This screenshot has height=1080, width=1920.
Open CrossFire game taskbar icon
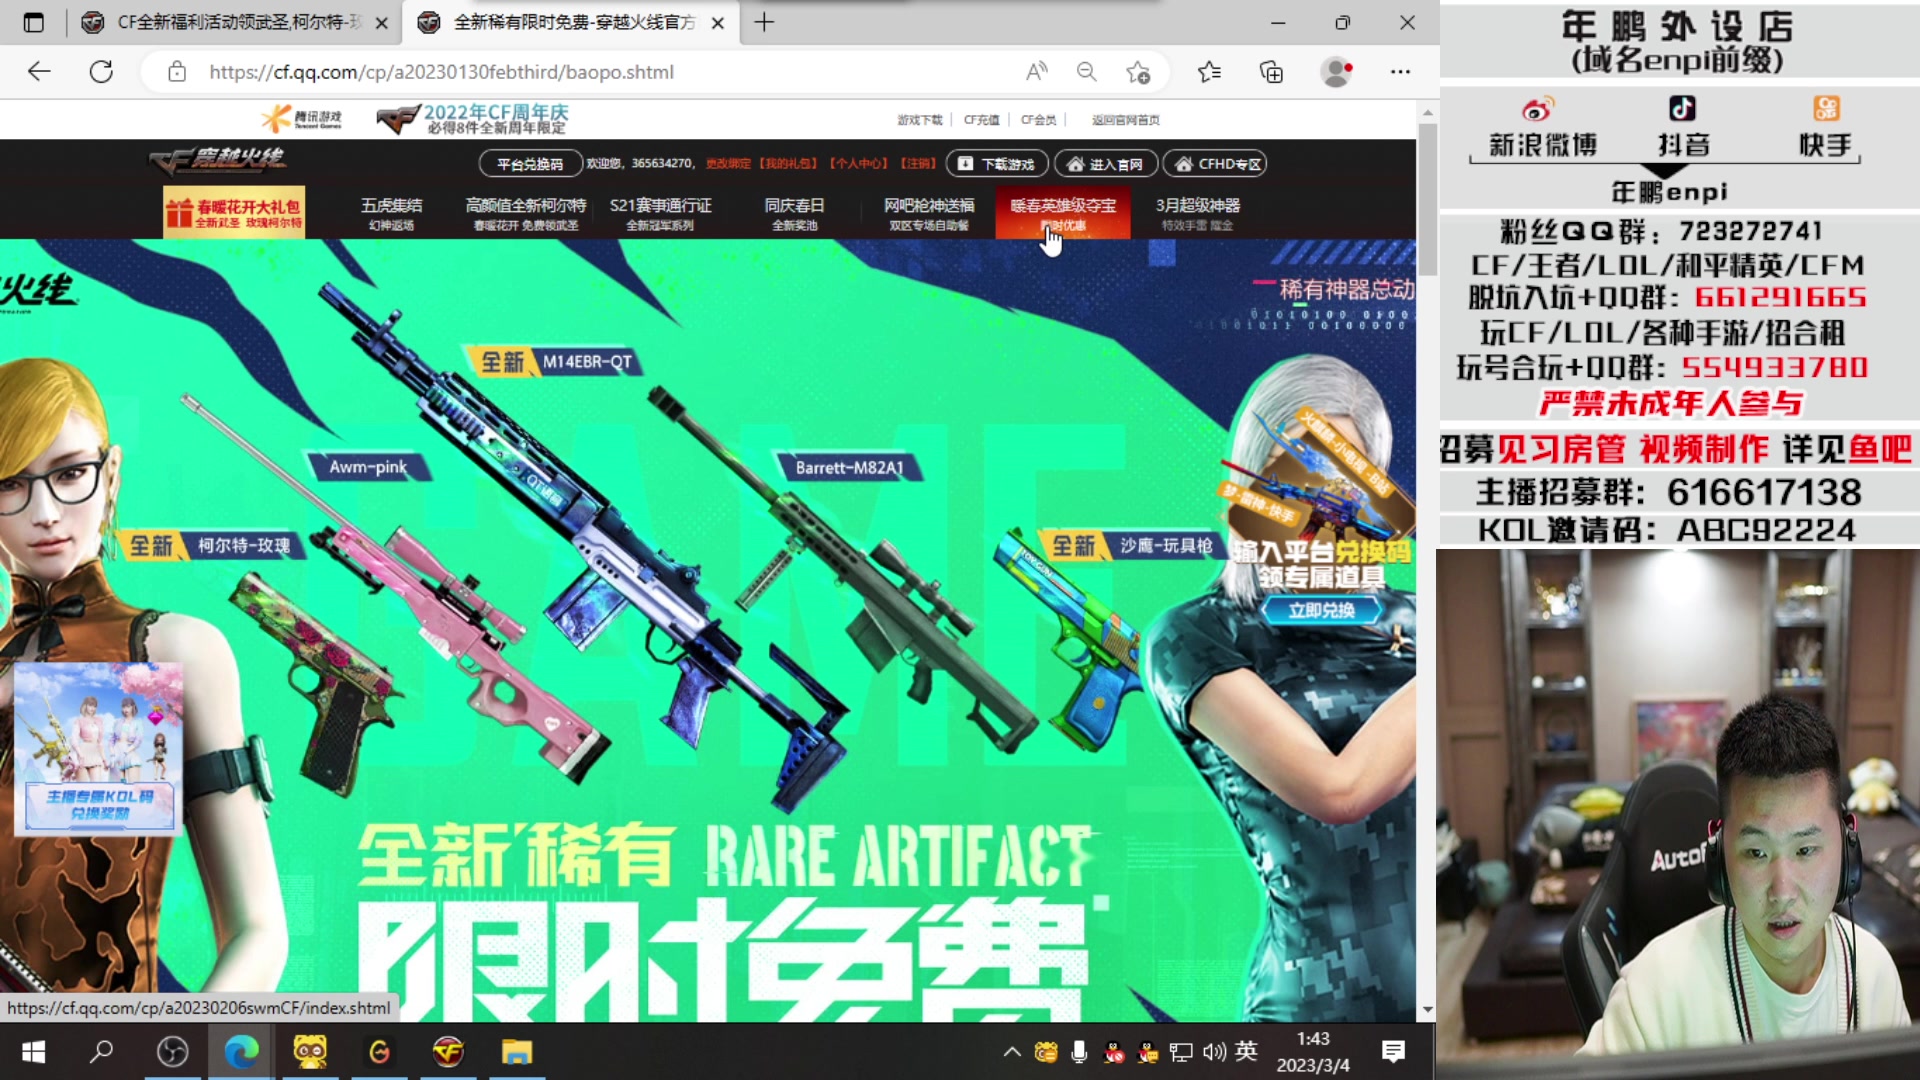click(x=448, y=1052)
